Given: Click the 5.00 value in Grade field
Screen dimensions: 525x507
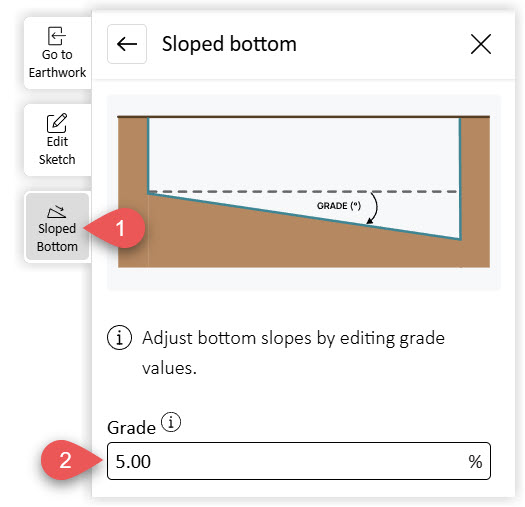Looking at the screenshot, I should pos(133,462).
